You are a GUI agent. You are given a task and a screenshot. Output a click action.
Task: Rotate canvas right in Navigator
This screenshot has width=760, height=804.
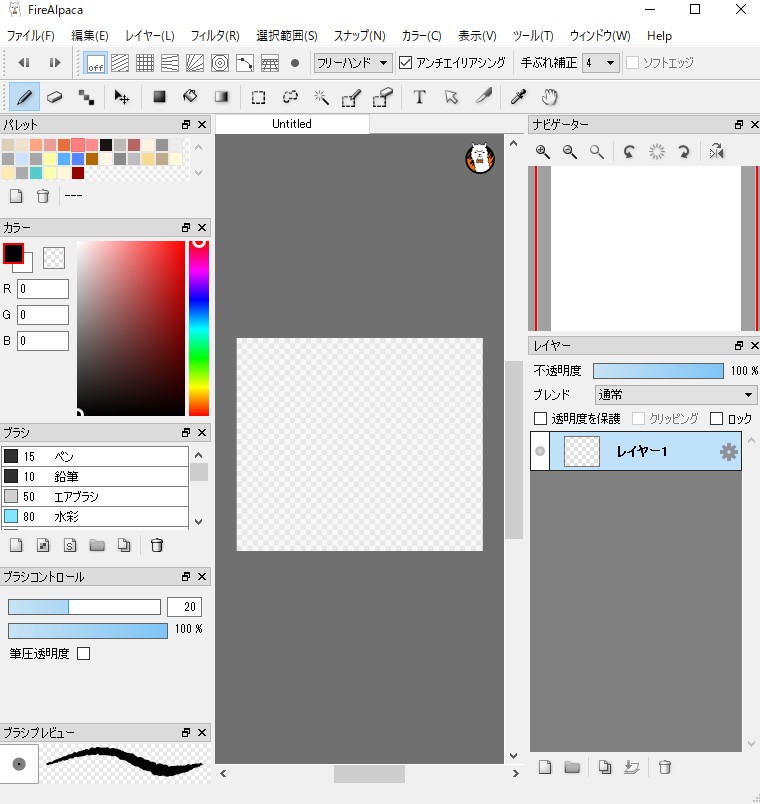(x=684, y=152)
